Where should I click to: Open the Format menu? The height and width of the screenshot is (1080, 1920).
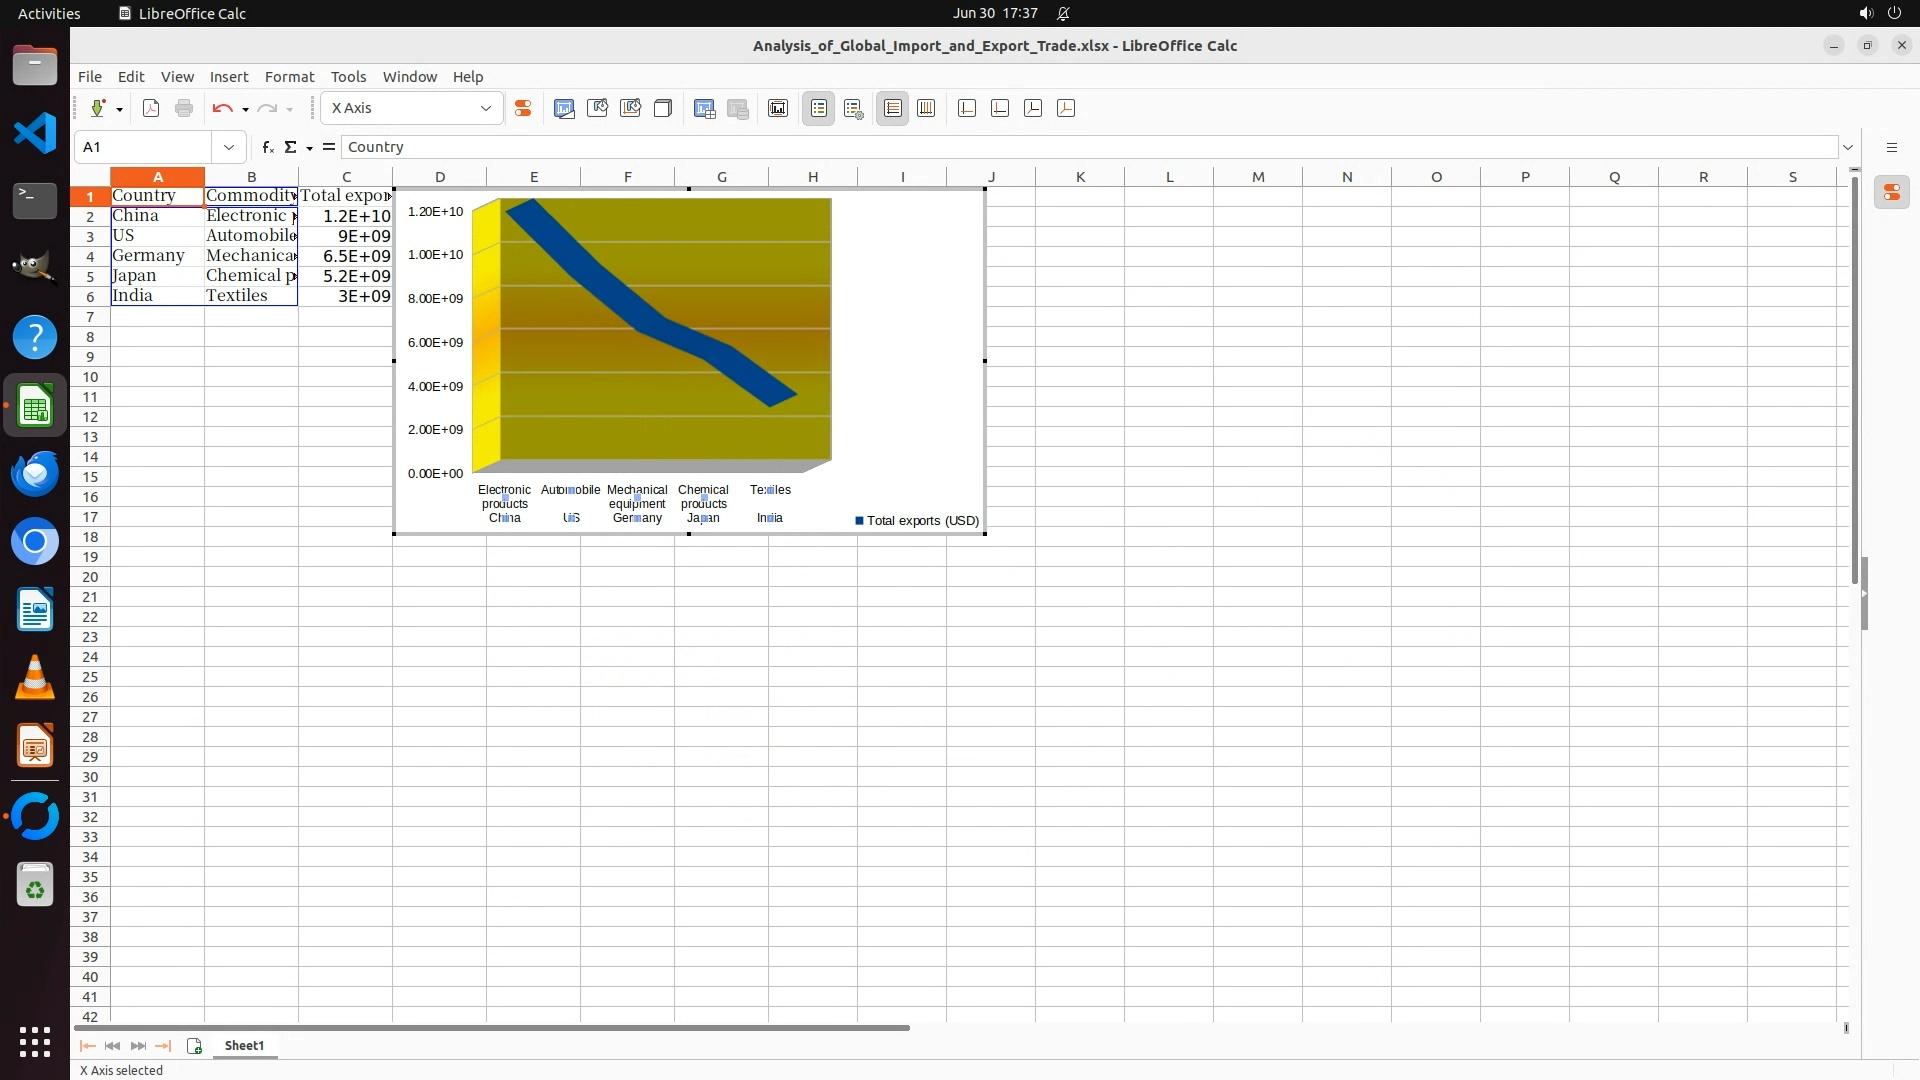coord(289,77)
